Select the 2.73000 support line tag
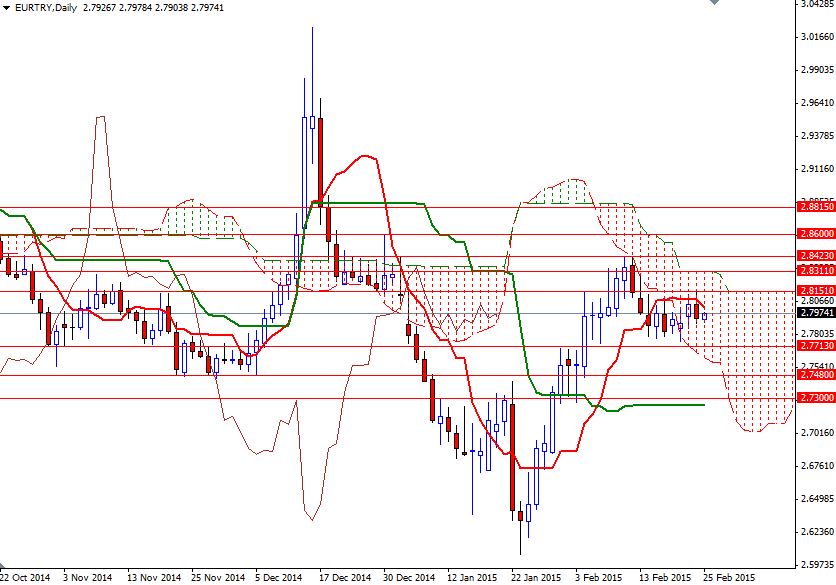The height and width of the screenshot is (585, 836). (813, 397)
